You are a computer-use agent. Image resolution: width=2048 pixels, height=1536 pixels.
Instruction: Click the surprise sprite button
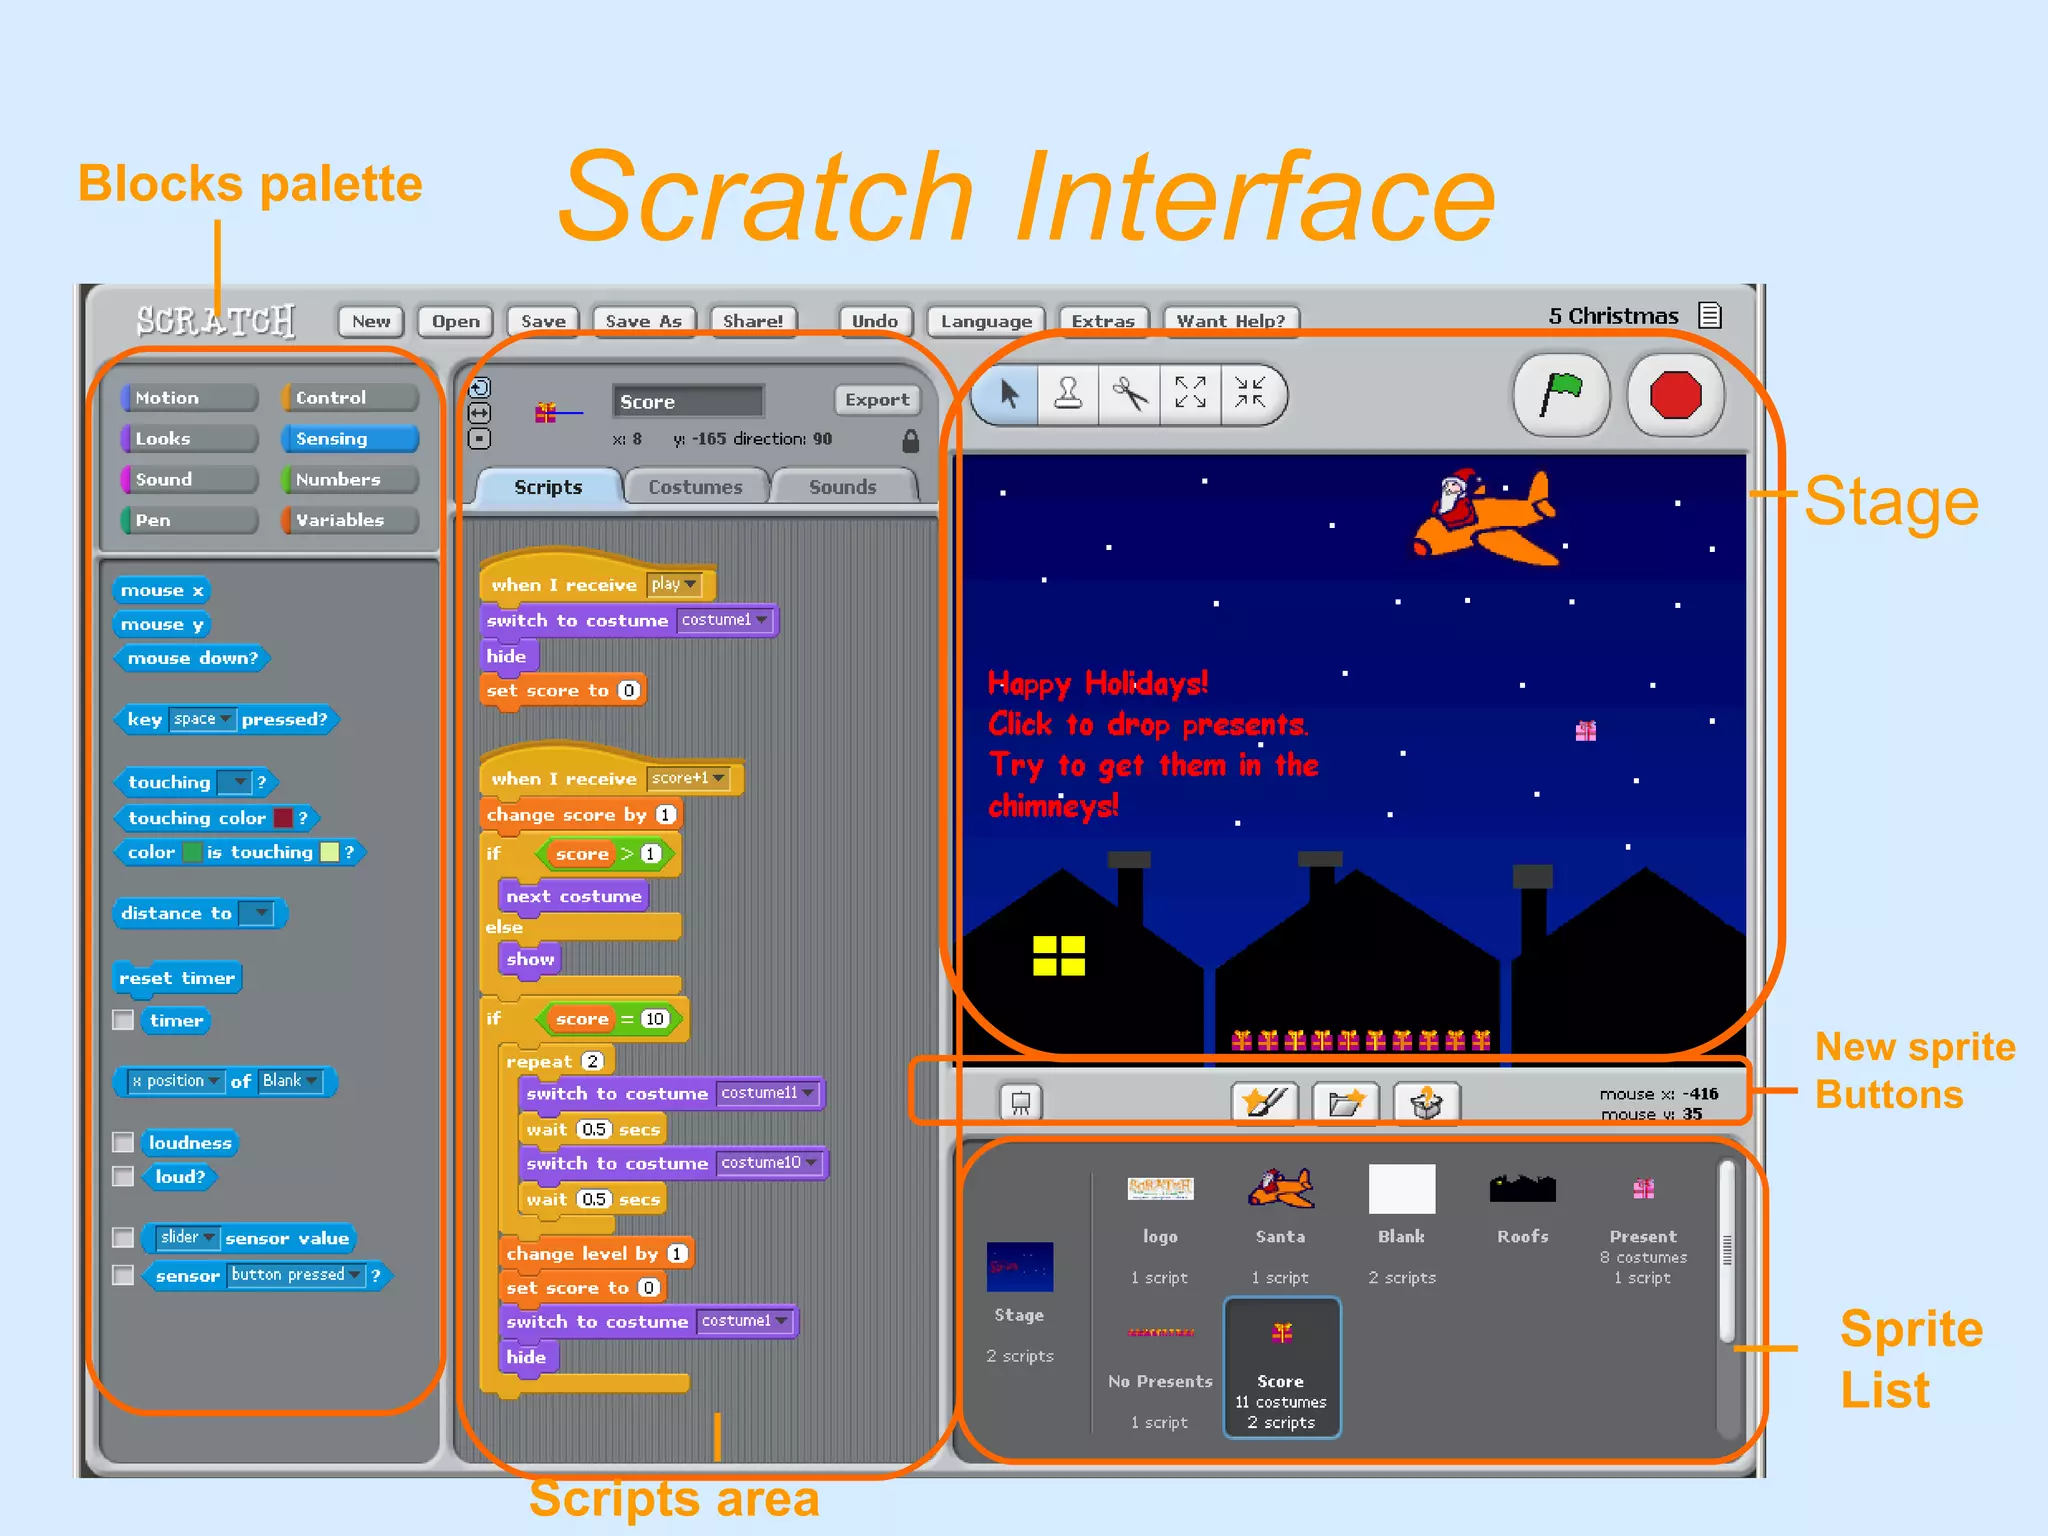1426,1103
